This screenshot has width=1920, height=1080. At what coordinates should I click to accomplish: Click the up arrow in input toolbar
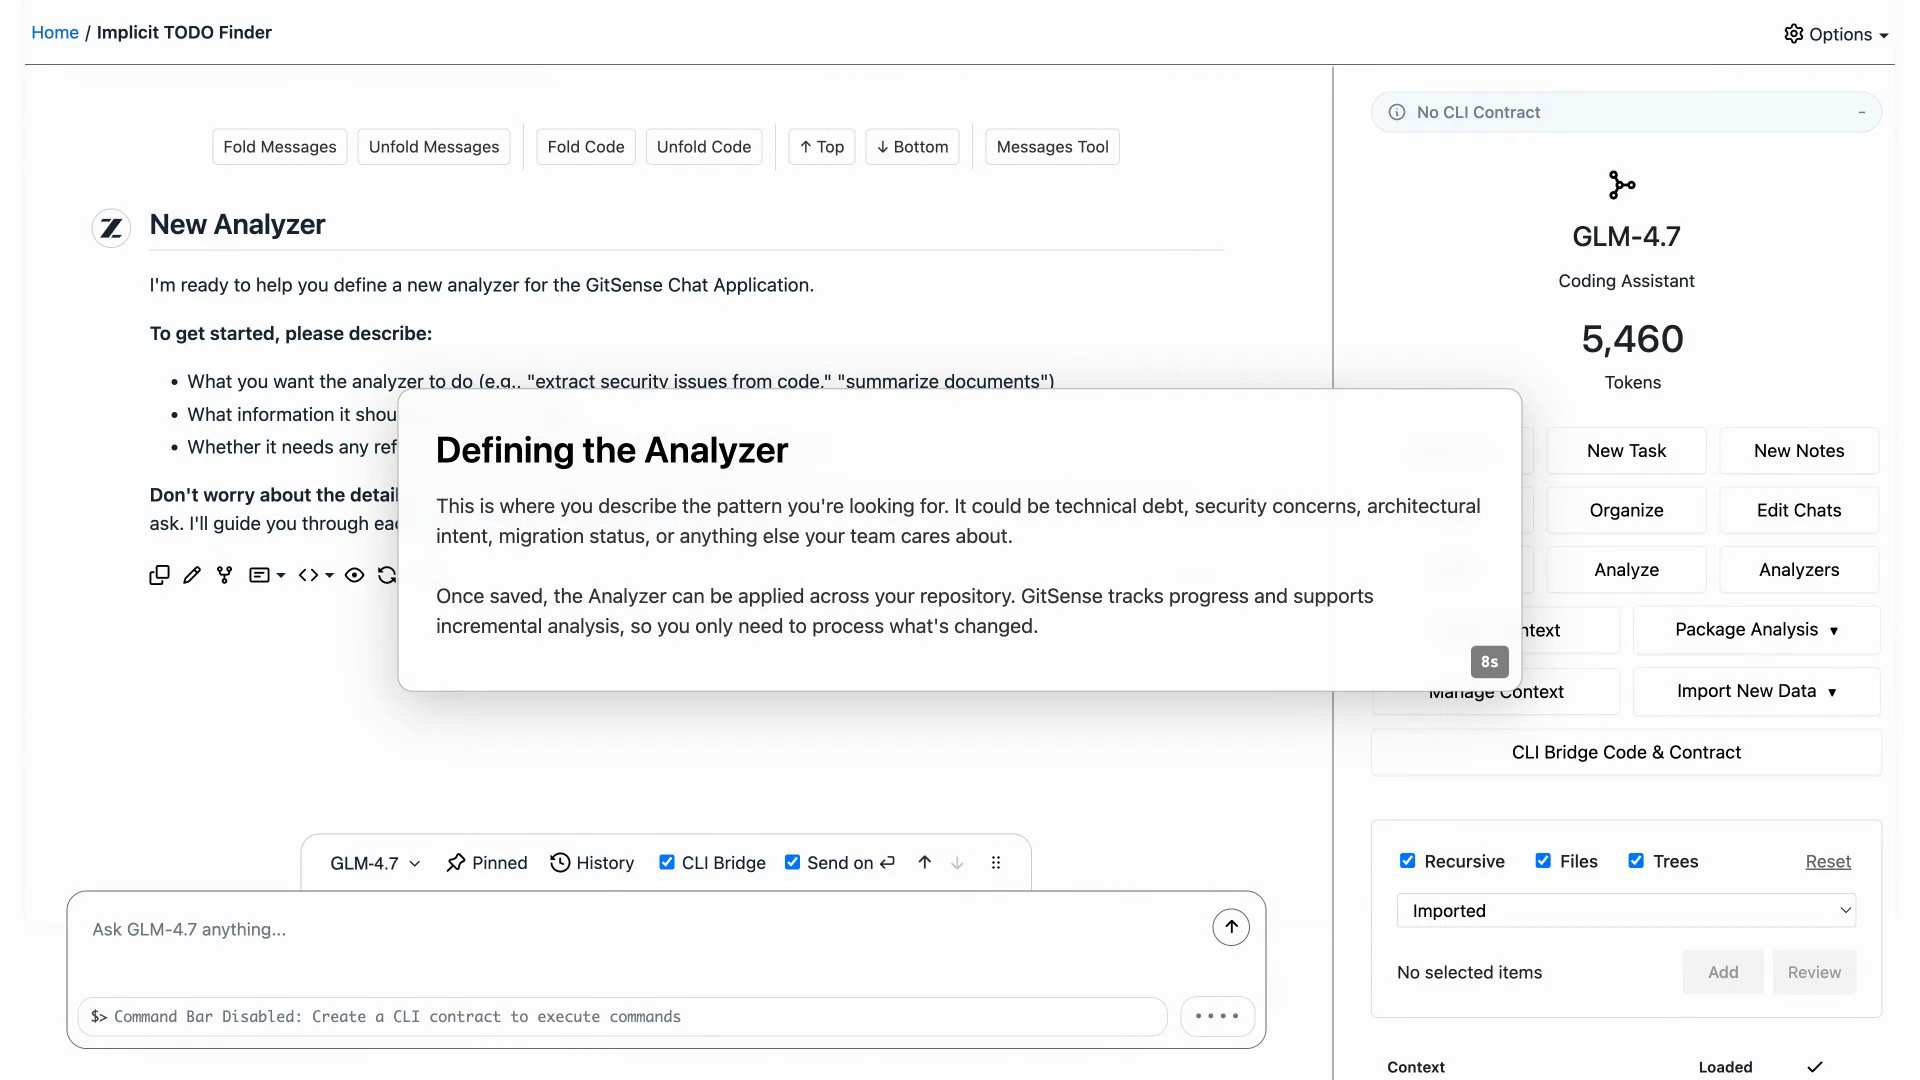click(x=925, y=862)
